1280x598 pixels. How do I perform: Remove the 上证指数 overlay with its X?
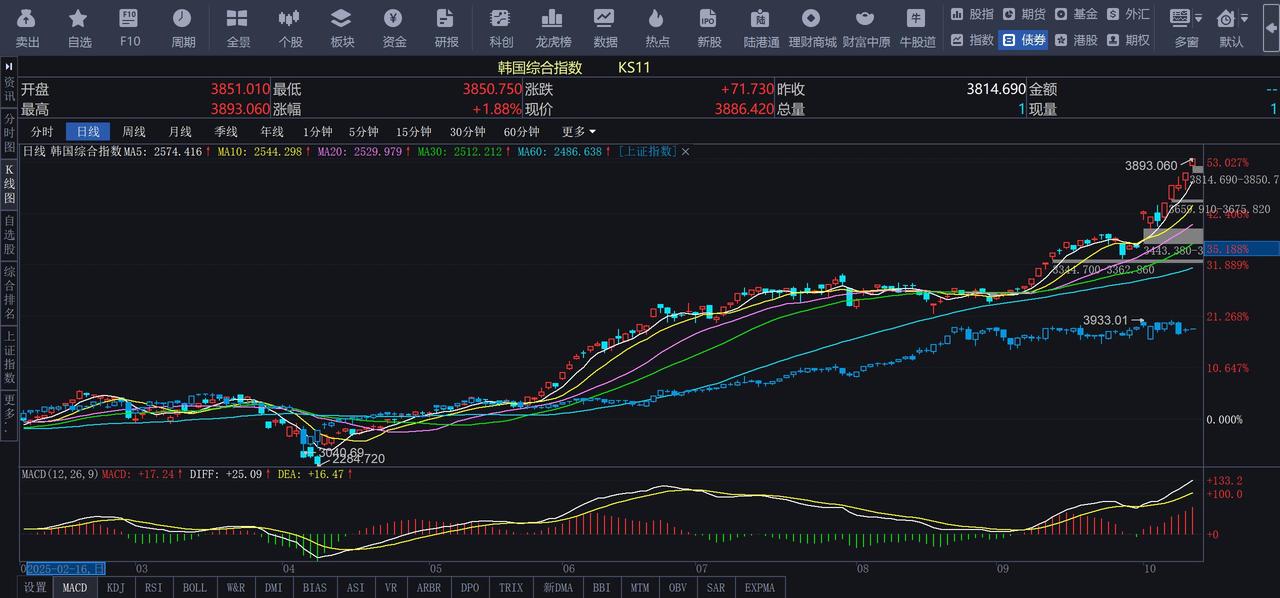click(x=686, y=152)
